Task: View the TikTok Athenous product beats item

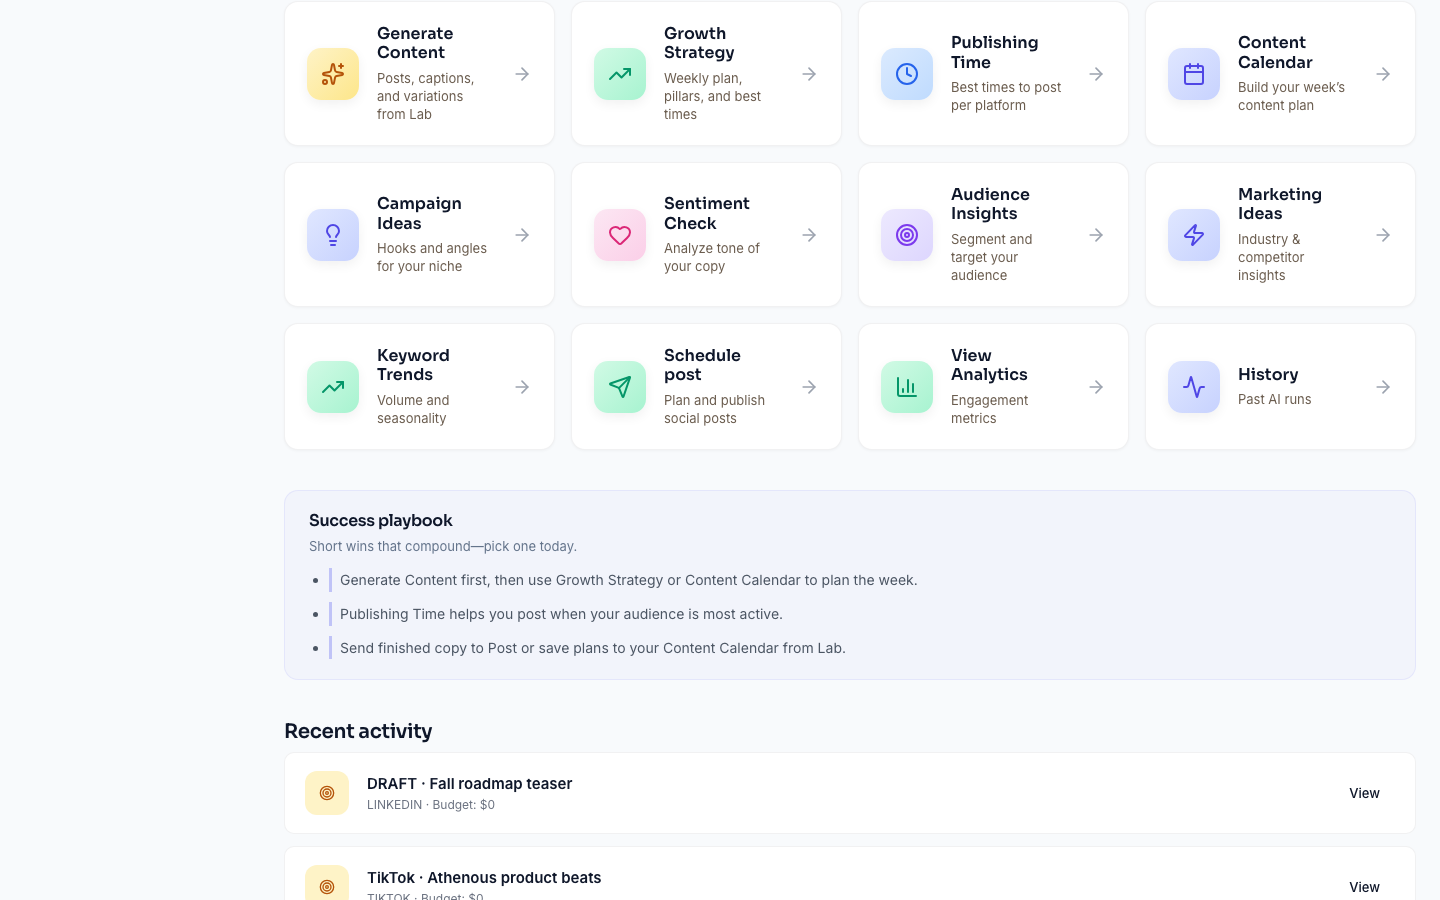Action: (1364, 887)
